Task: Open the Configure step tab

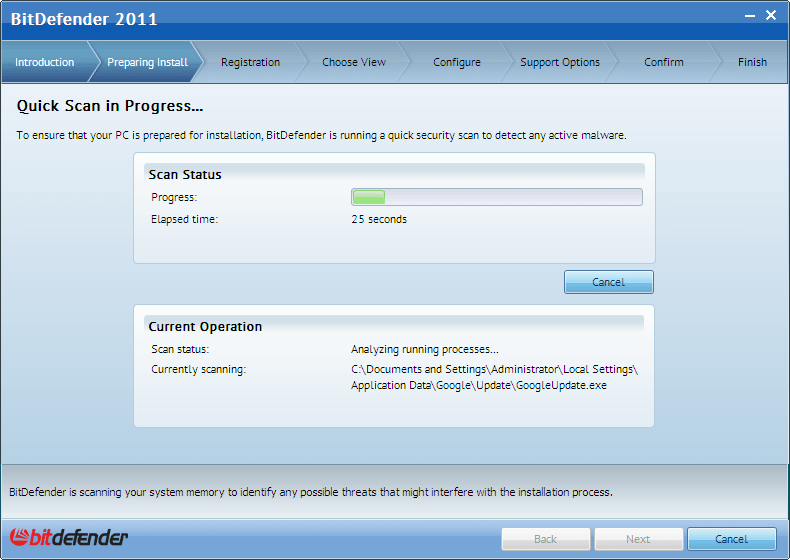Action: [457, 62]
